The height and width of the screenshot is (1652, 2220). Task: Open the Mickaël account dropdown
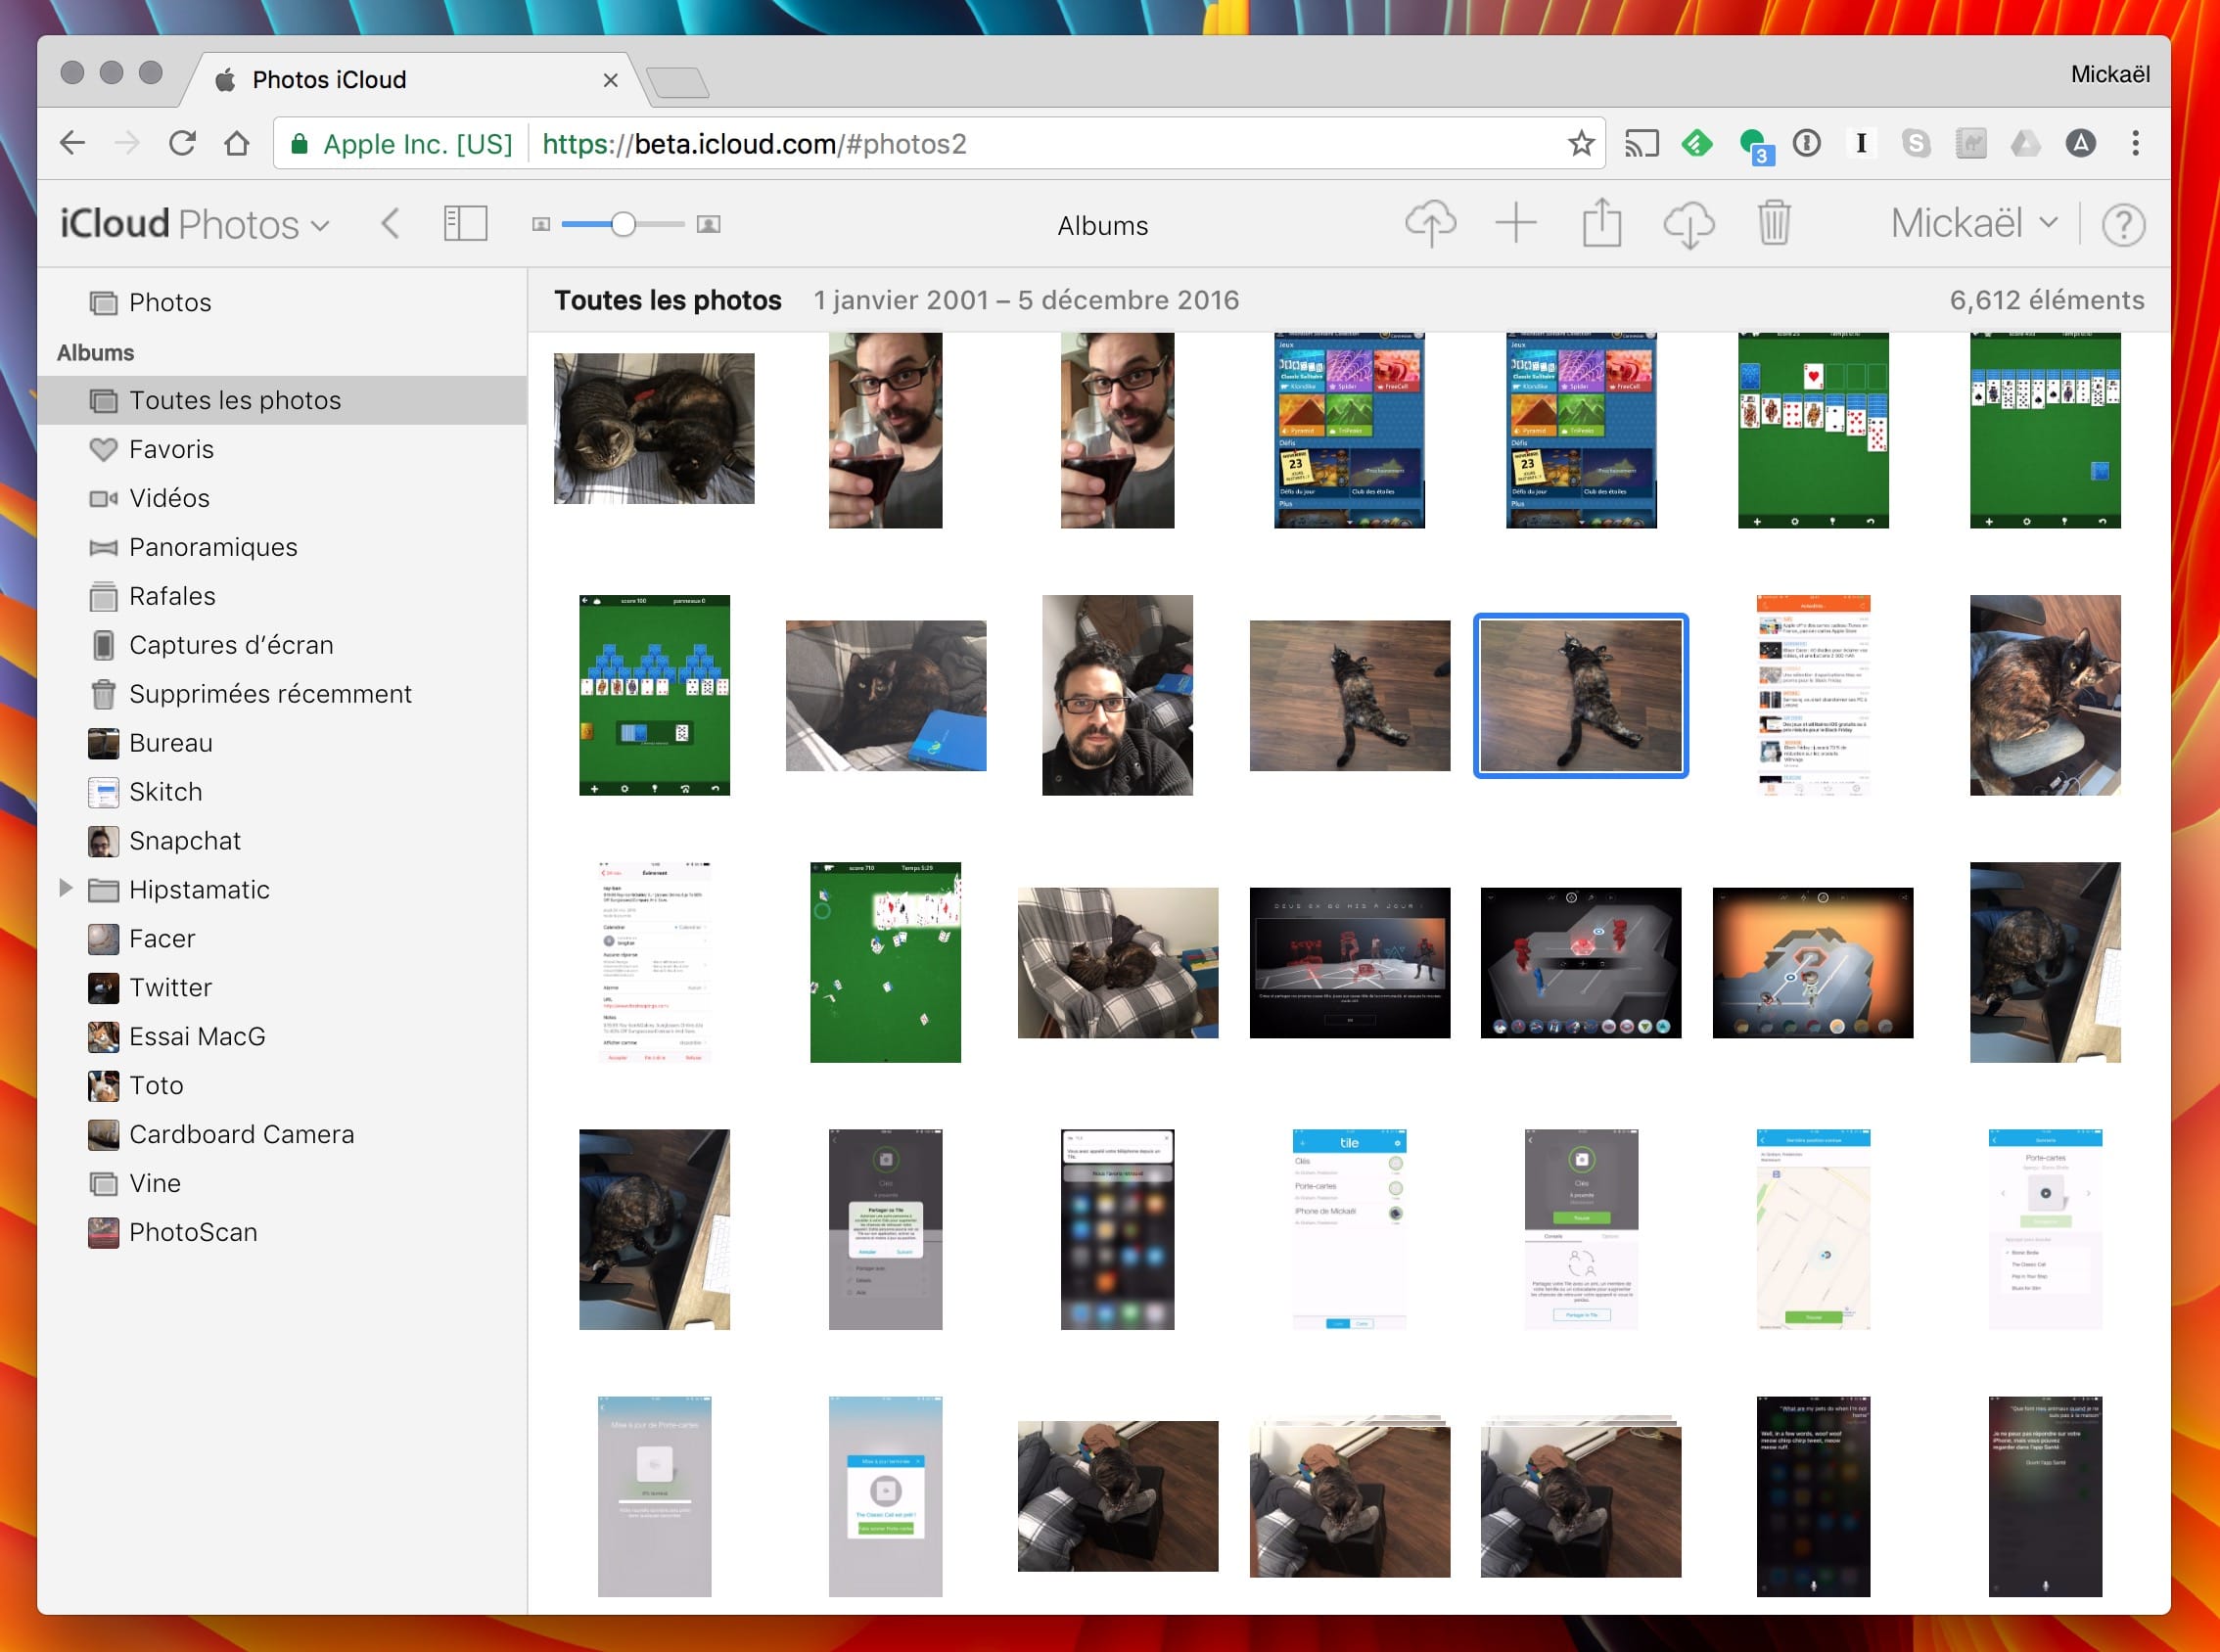click(1977, 224)
